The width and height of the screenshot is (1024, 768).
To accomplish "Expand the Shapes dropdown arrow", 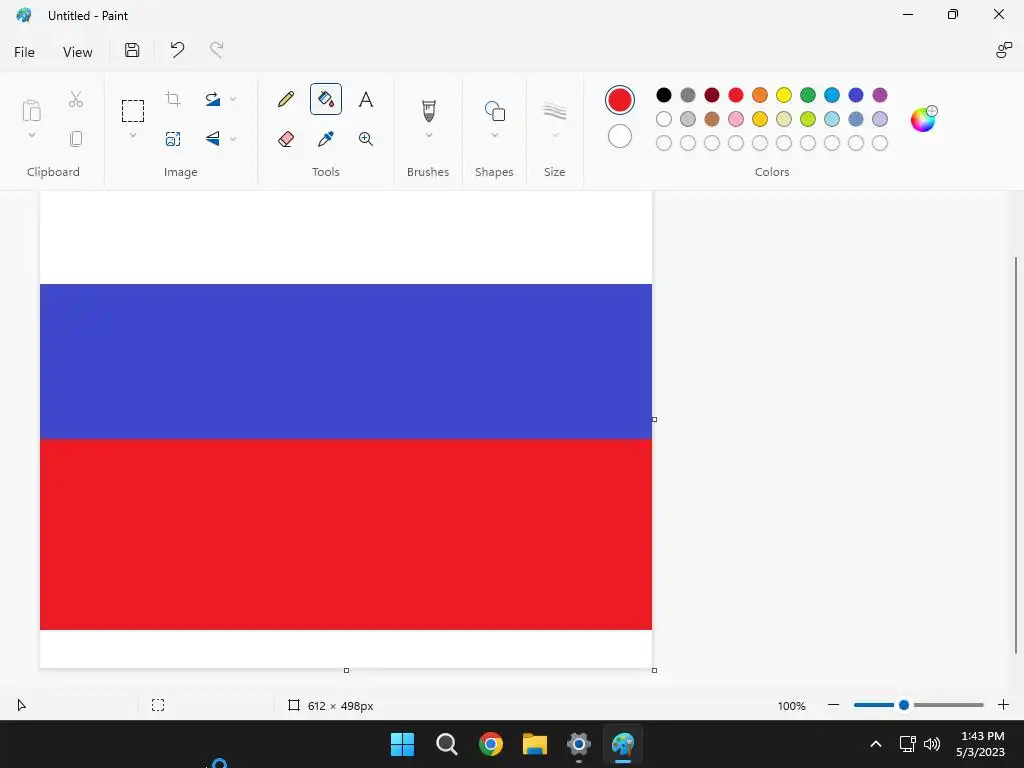I will click(494, 135).
